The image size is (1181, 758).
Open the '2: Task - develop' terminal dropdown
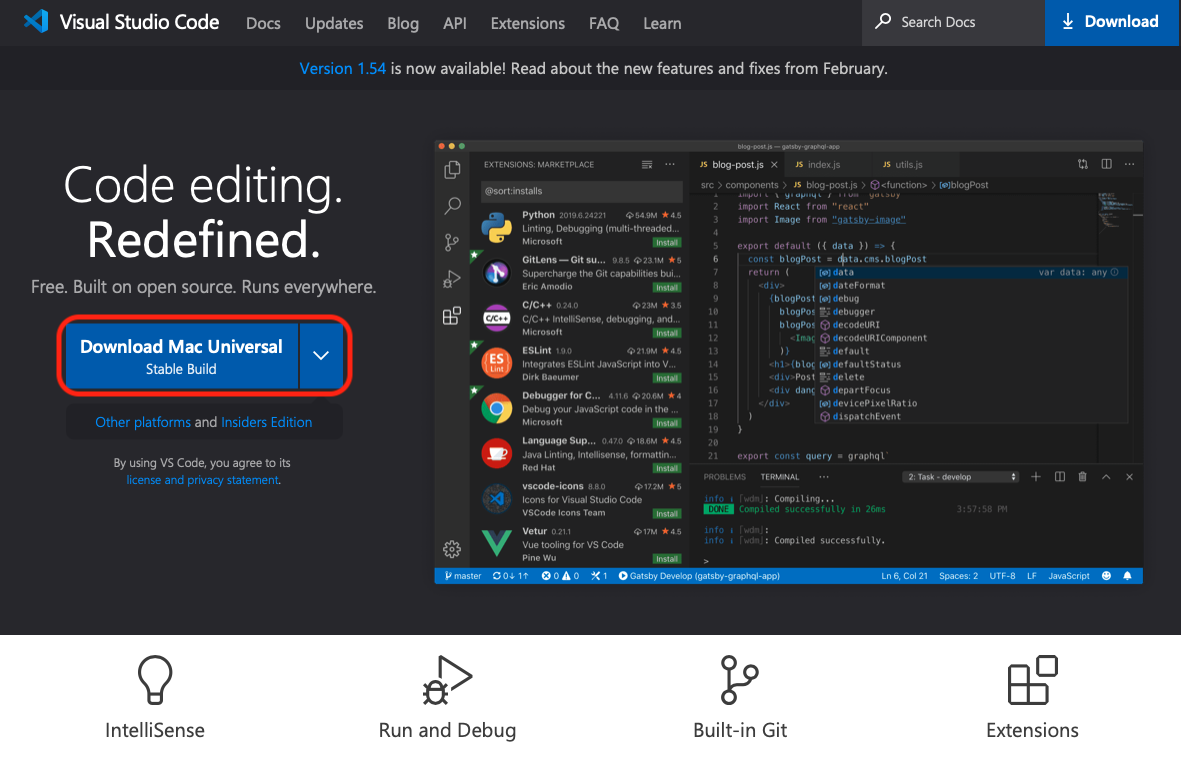(961, 477)
